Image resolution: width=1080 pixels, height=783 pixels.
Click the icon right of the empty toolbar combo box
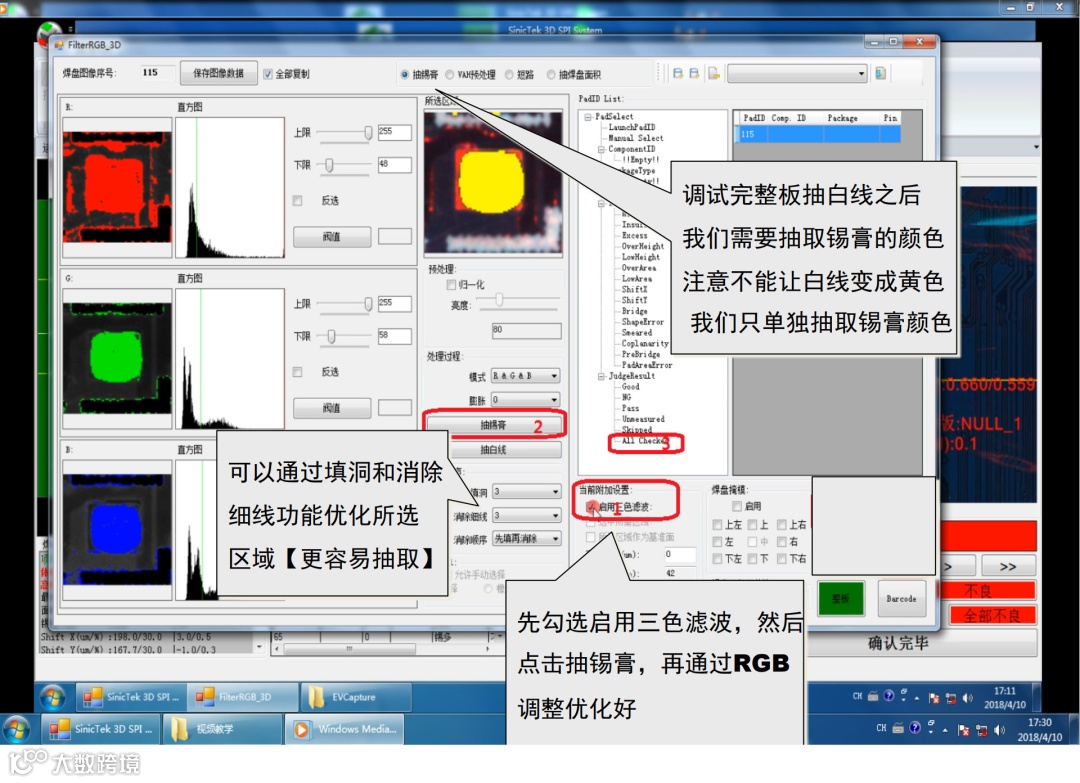(880, 74)
